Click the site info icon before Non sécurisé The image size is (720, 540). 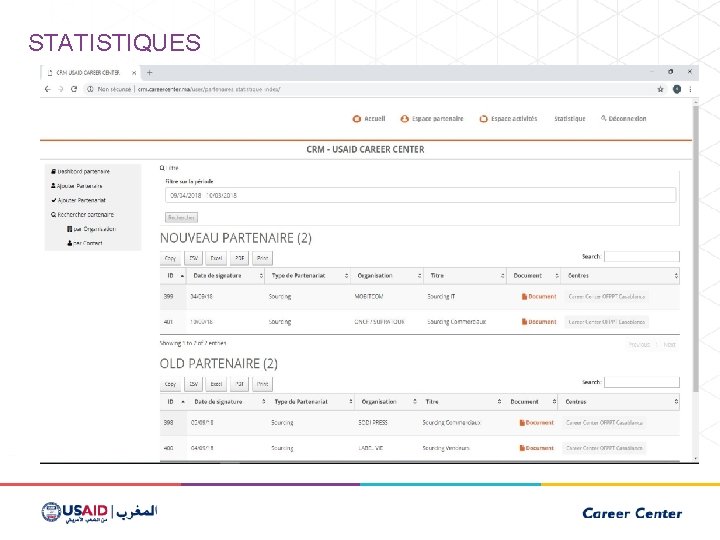point(90,89)
